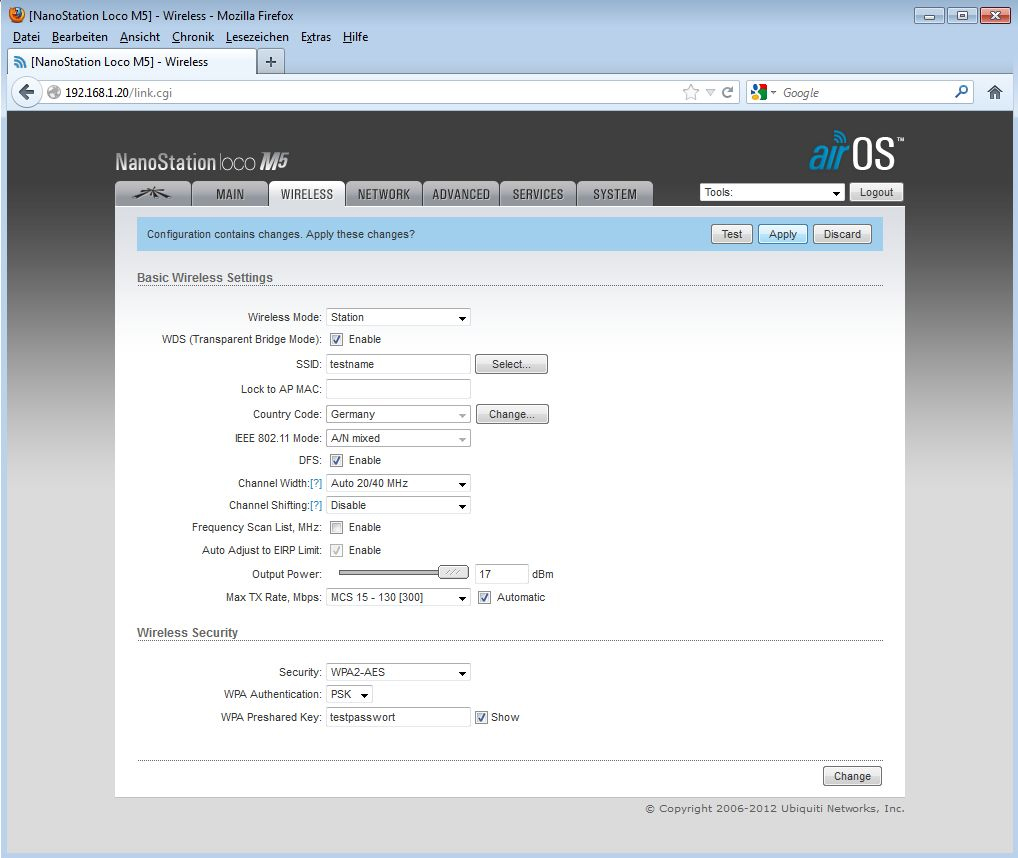Switch to the ADVANCED tab
Screen dimensions: 1018x858
point(461,193)
